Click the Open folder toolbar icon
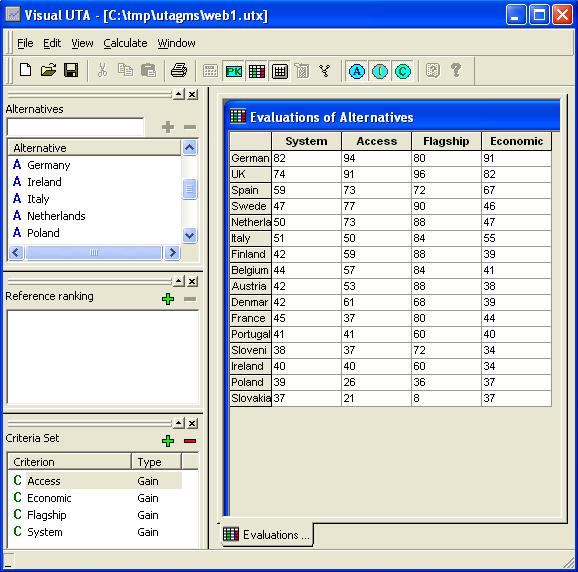Screen dimensions: 578x572 (x=48, y=70)
